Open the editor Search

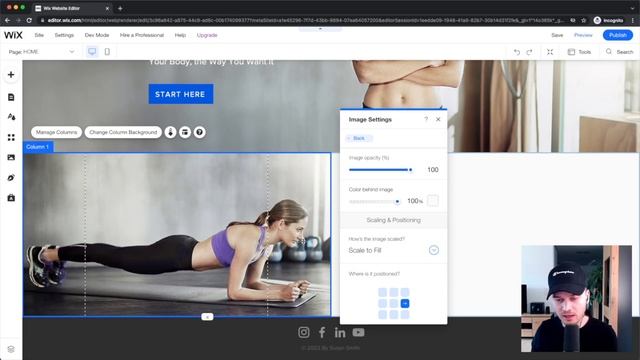click(619, 52)
